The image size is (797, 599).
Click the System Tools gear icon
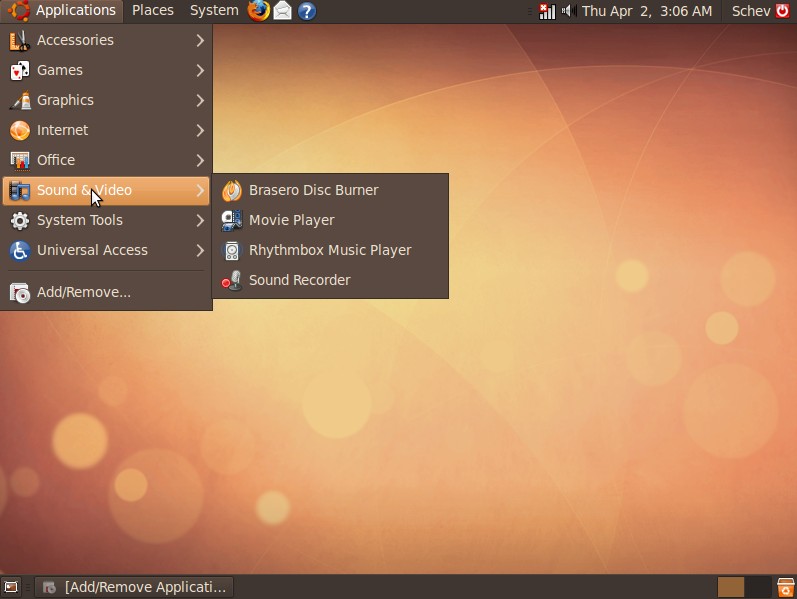20,221
